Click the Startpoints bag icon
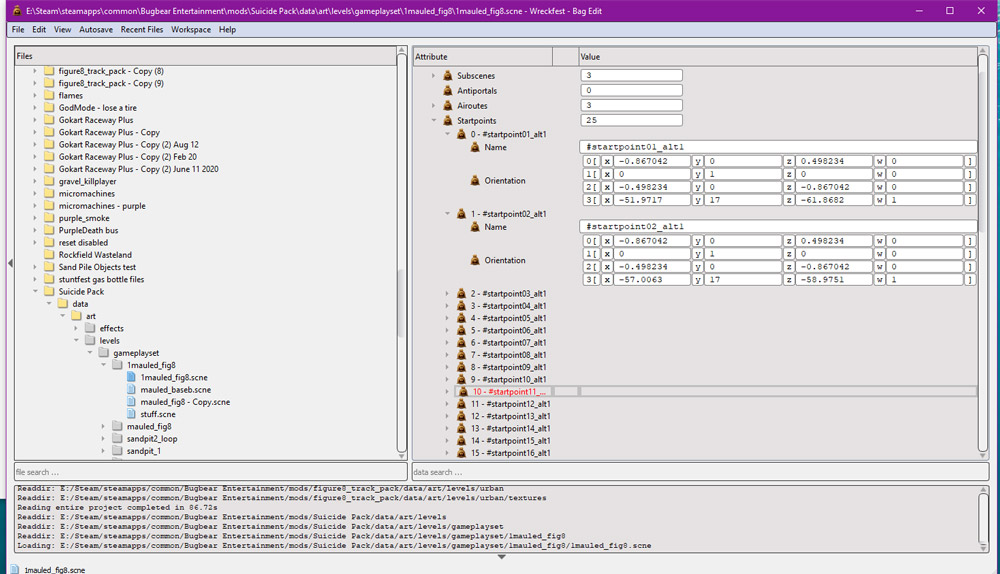1000x574 pixels. (448, 120)
